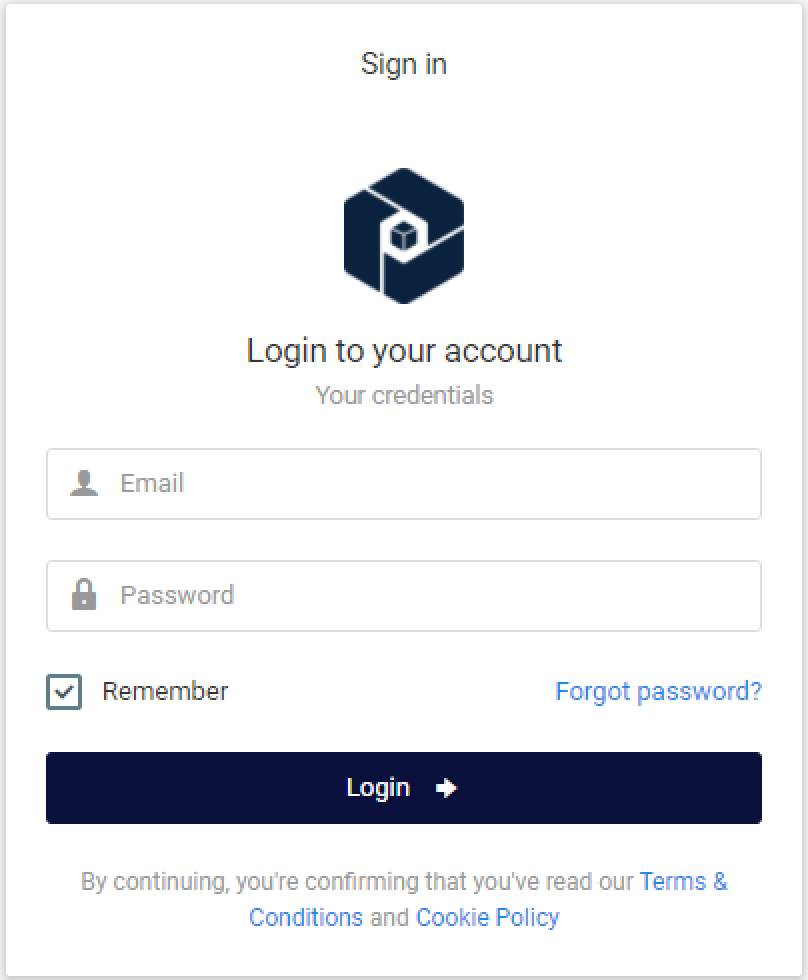Open the Forgot password? link
Screen dimensions: 808x980
point(658,692)
